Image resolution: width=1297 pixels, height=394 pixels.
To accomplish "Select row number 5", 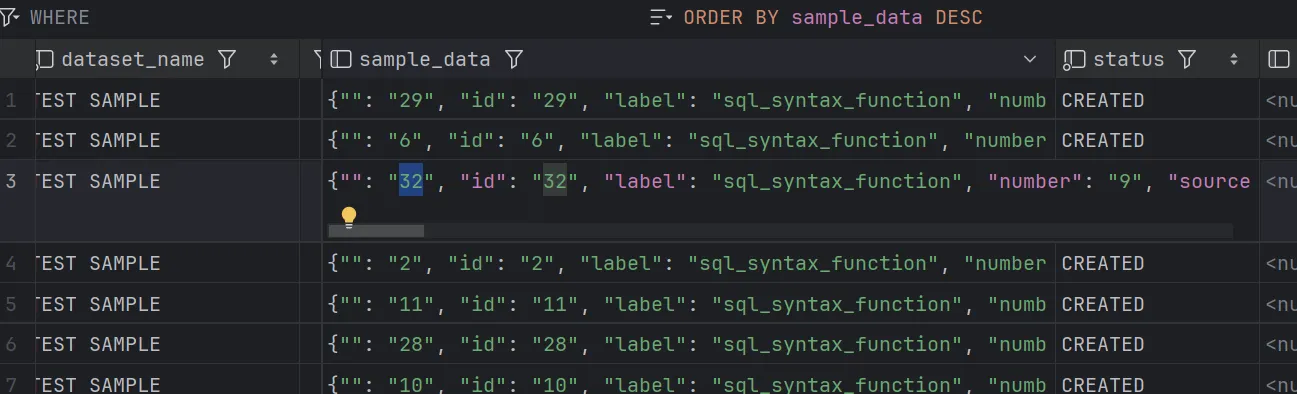I will (x=11, y=304).
